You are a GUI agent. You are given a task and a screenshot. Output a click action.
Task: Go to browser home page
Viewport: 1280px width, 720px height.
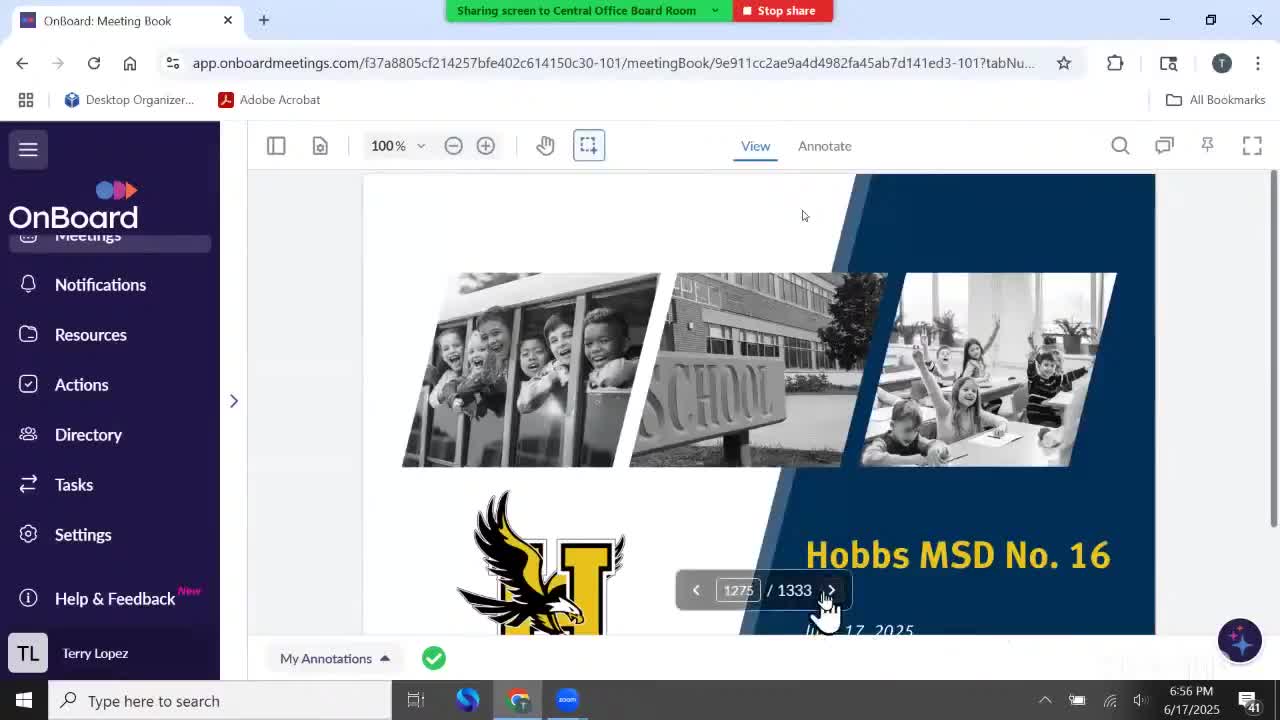click(130, 63)
